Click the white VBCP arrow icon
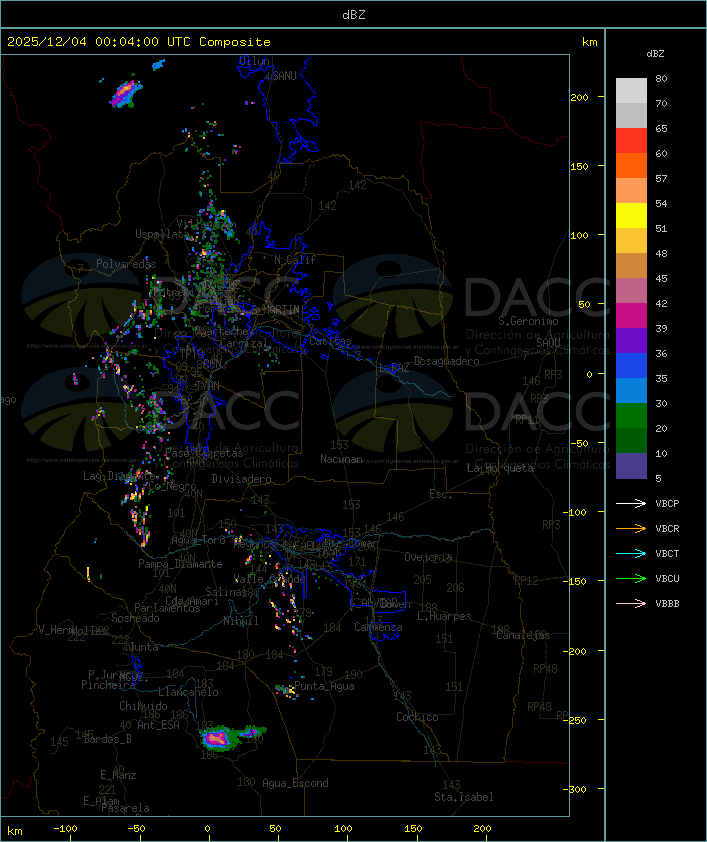The image size is (707, 842). [631, 503]
